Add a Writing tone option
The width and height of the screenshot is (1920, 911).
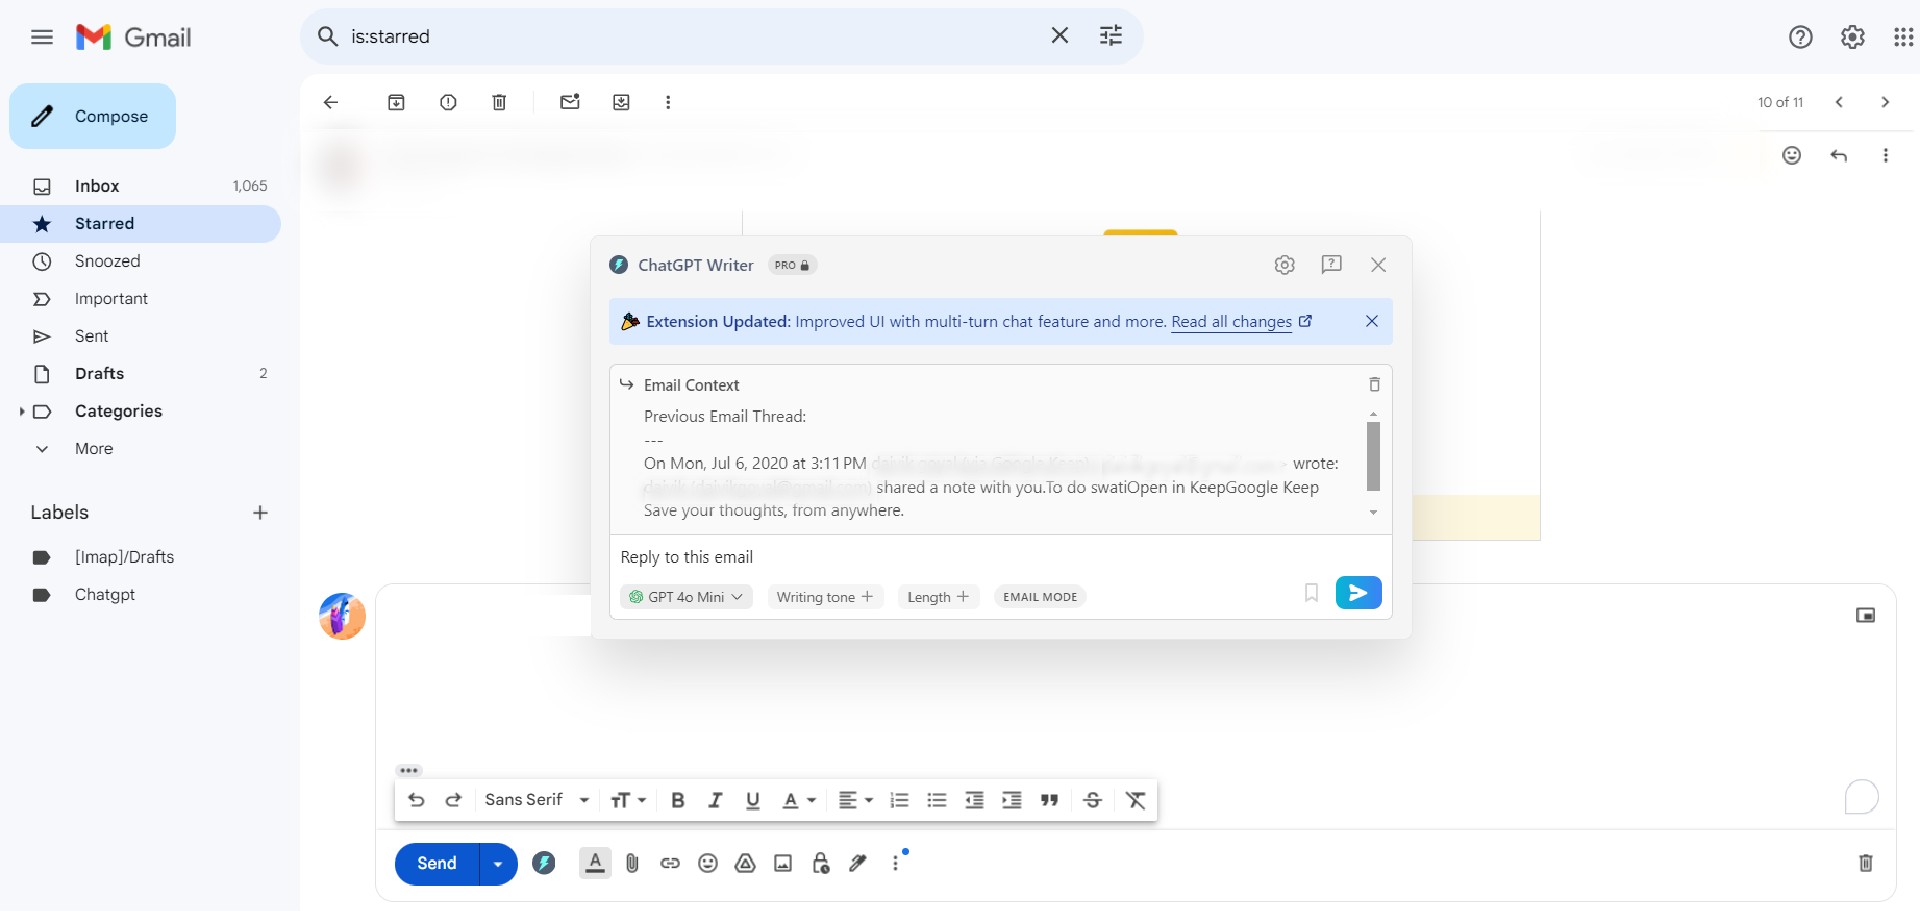pos(825,597)
